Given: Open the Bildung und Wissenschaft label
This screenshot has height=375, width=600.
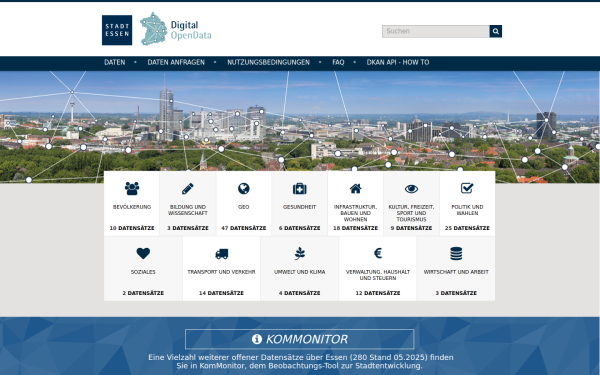Looking at the screenshot, I should click(188, 210).
